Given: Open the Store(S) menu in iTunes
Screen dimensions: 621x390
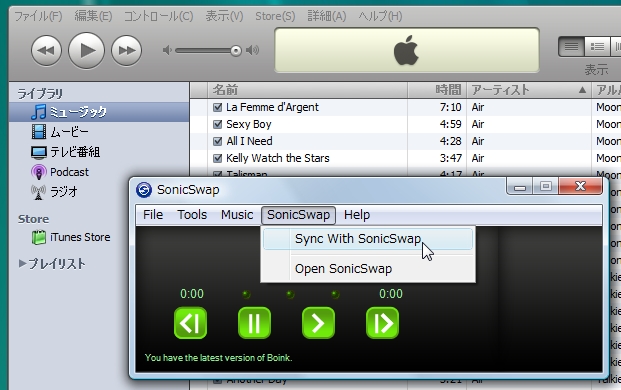Looking at the screenshot, I should (275, 16).
